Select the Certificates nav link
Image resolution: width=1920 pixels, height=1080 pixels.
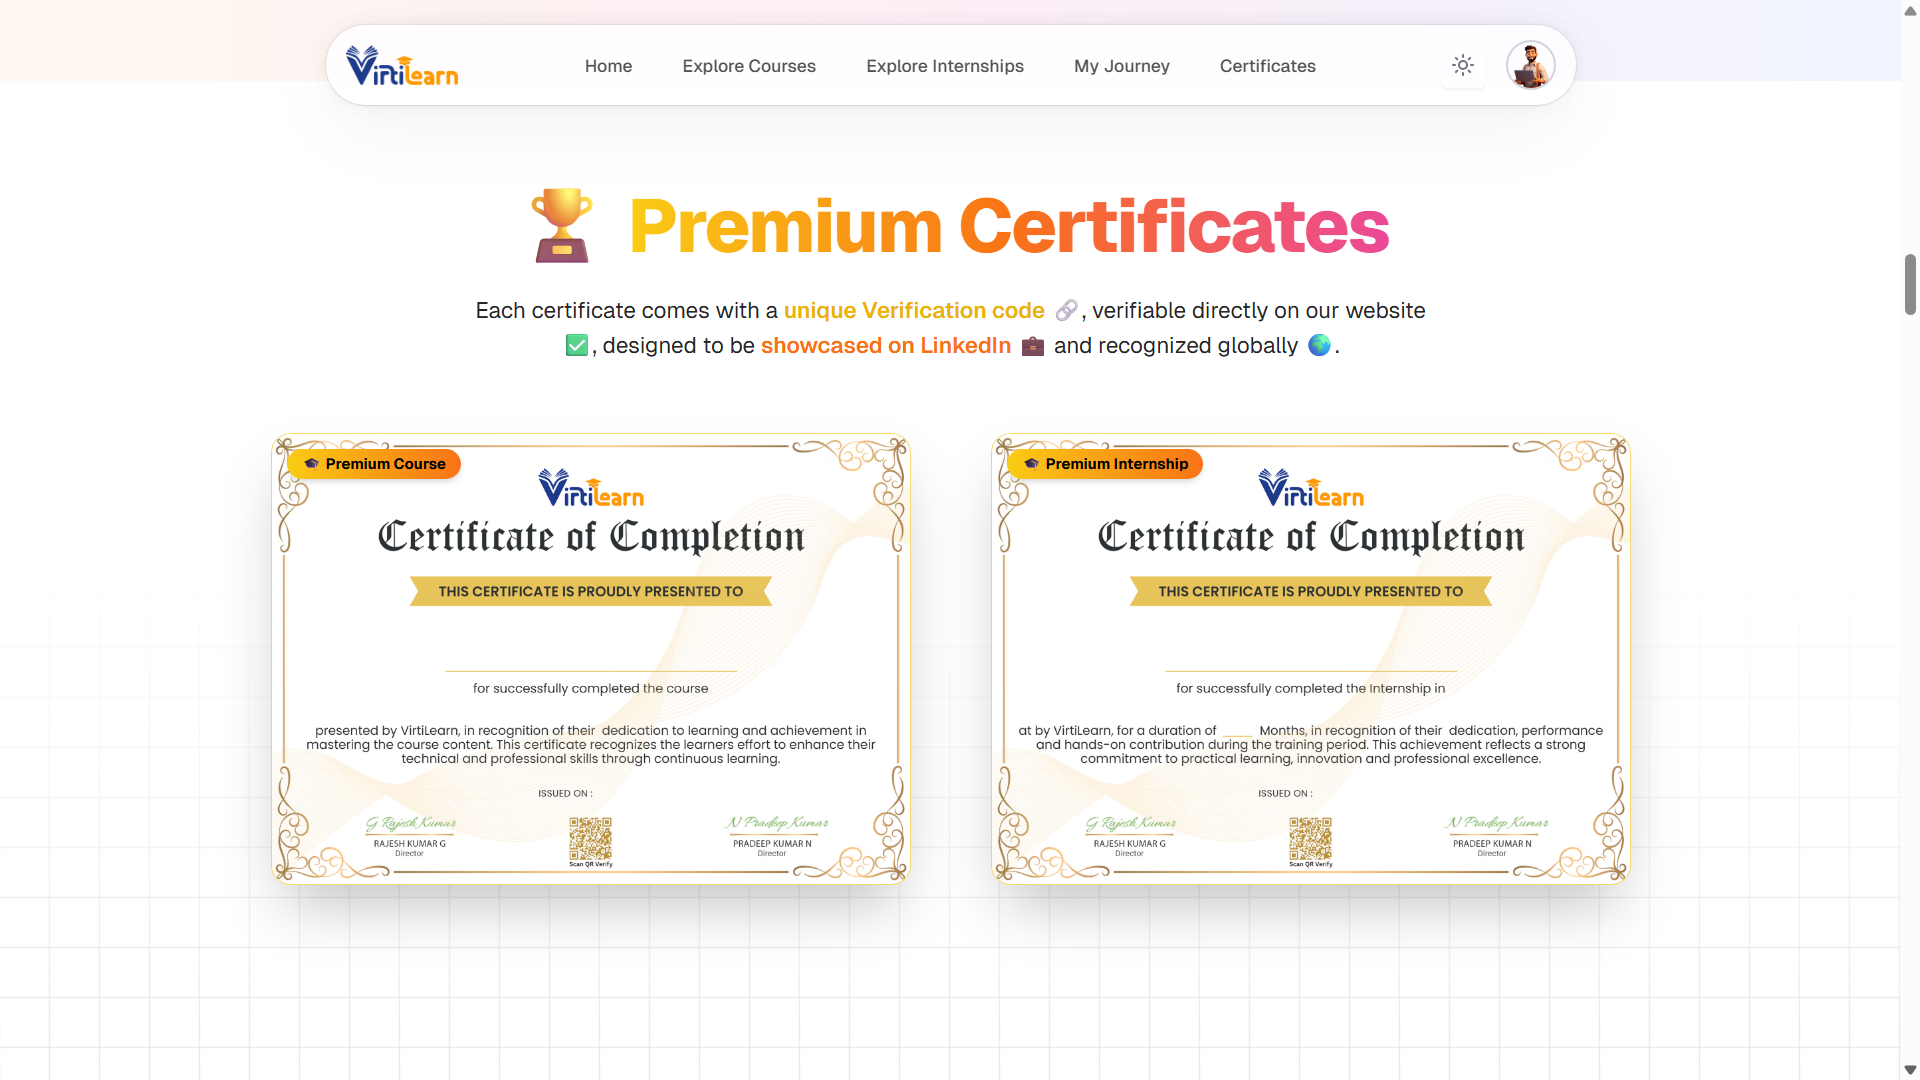tap(1267, 66)
